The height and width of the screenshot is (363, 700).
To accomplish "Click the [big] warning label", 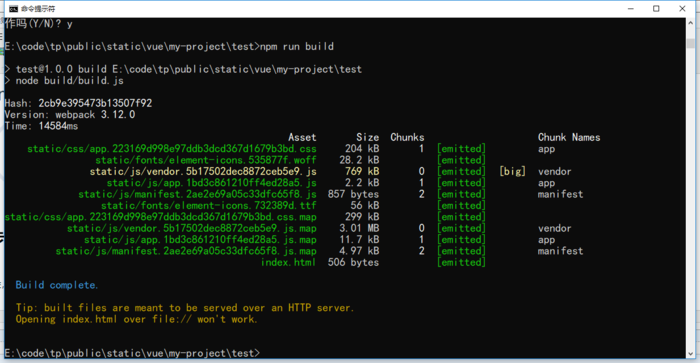I will coord(512,171).
